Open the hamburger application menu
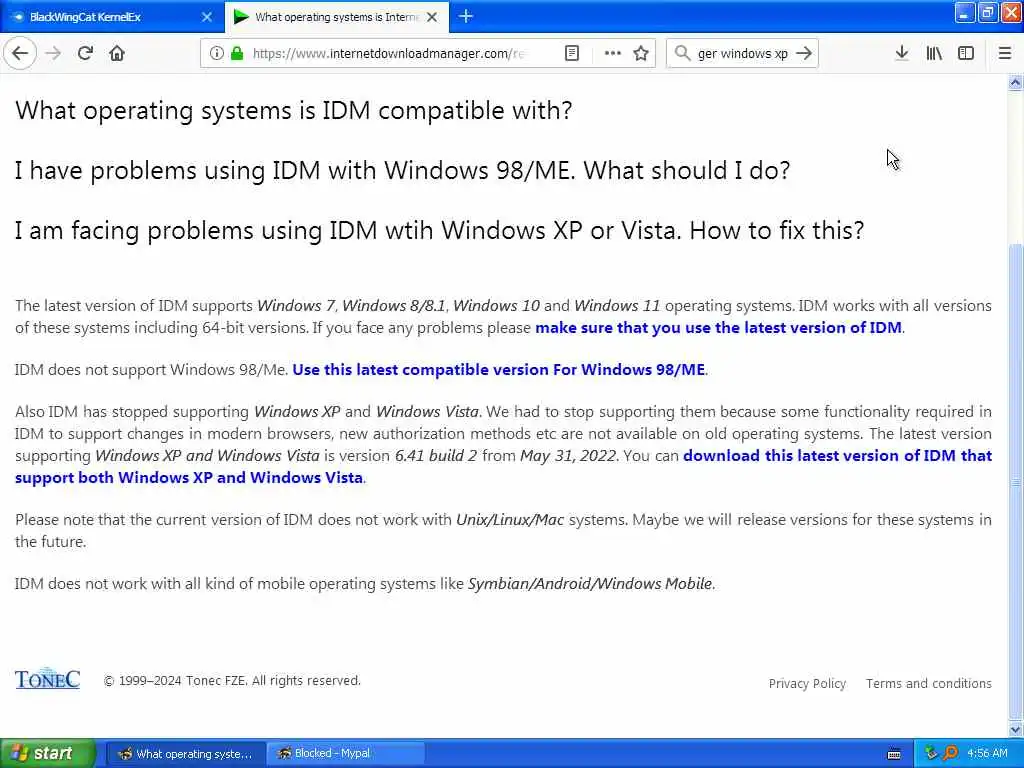1024x768 pixels. point(1005,54)
